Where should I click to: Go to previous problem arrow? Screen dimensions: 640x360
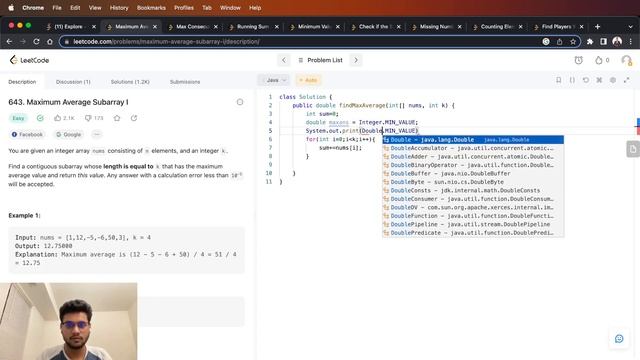pyautogui.click(x=284, y=60)
